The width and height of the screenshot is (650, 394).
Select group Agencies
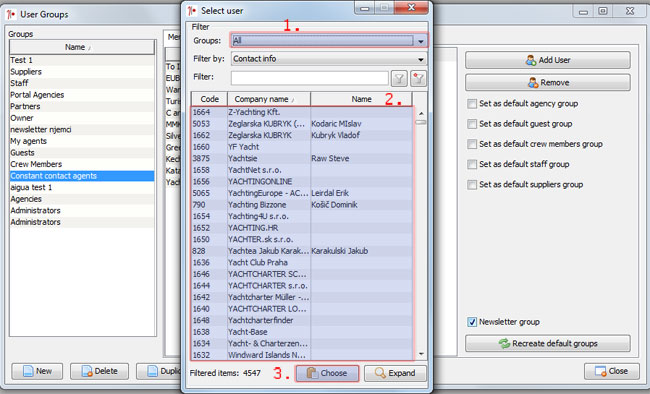[x=82, y=199]
